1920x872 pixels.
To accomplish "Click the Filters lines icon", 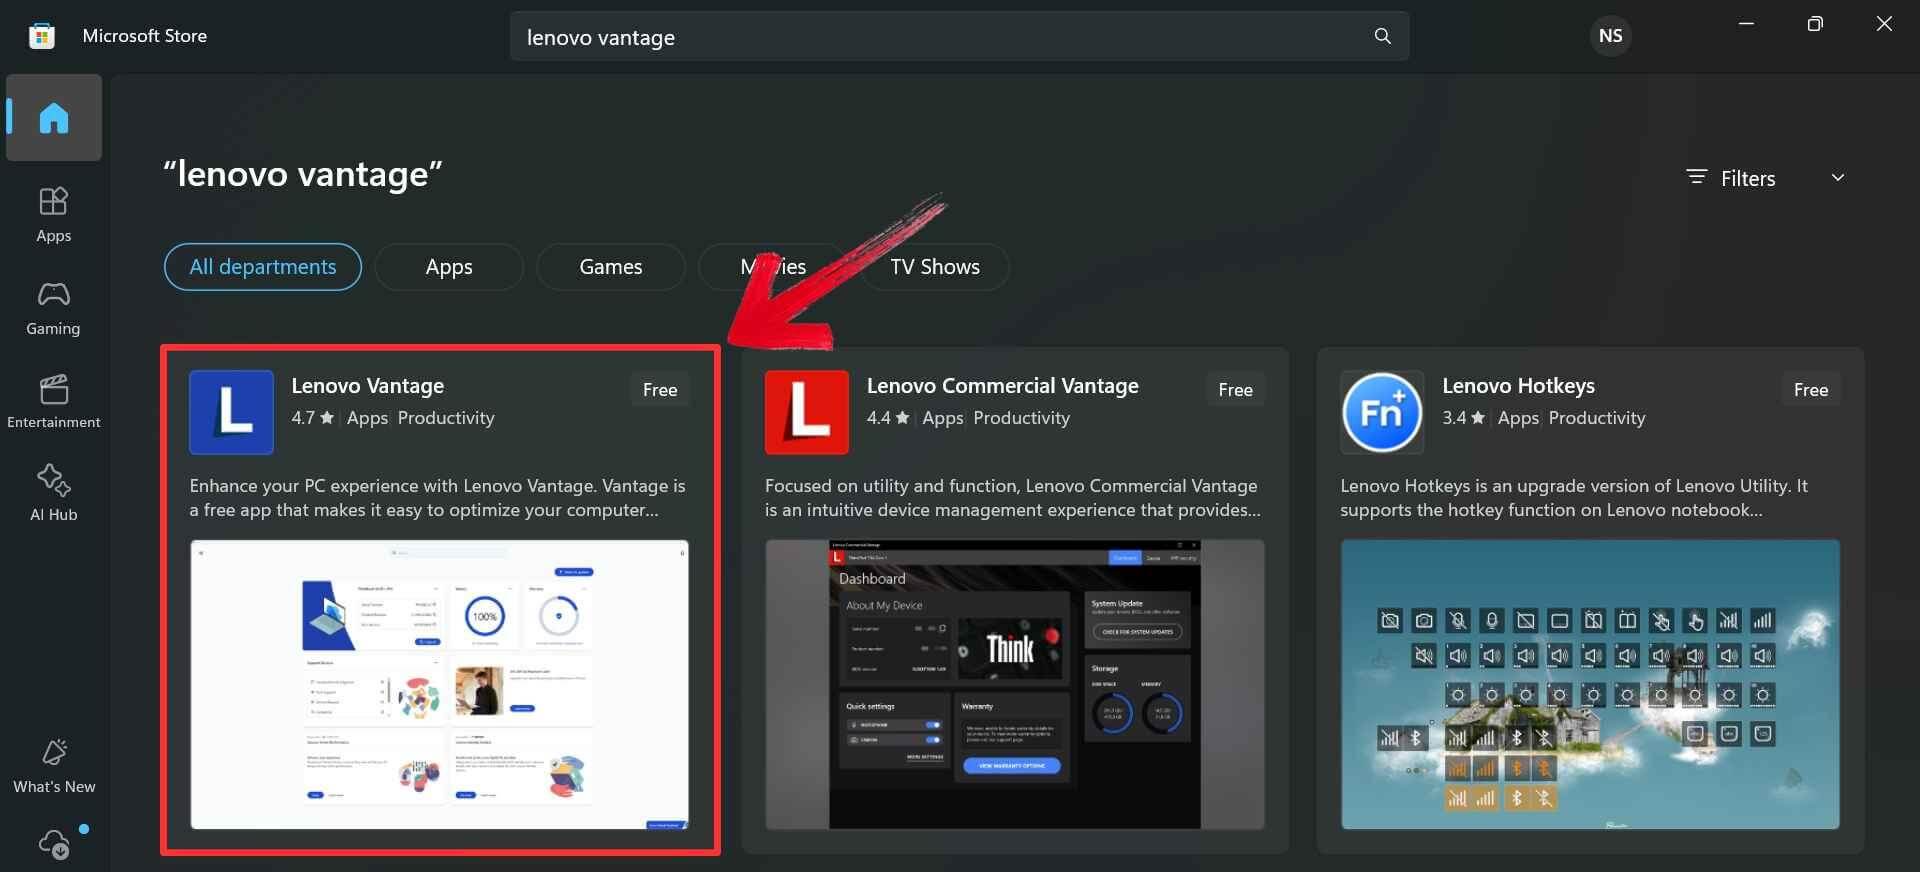I will point(1696,177).
